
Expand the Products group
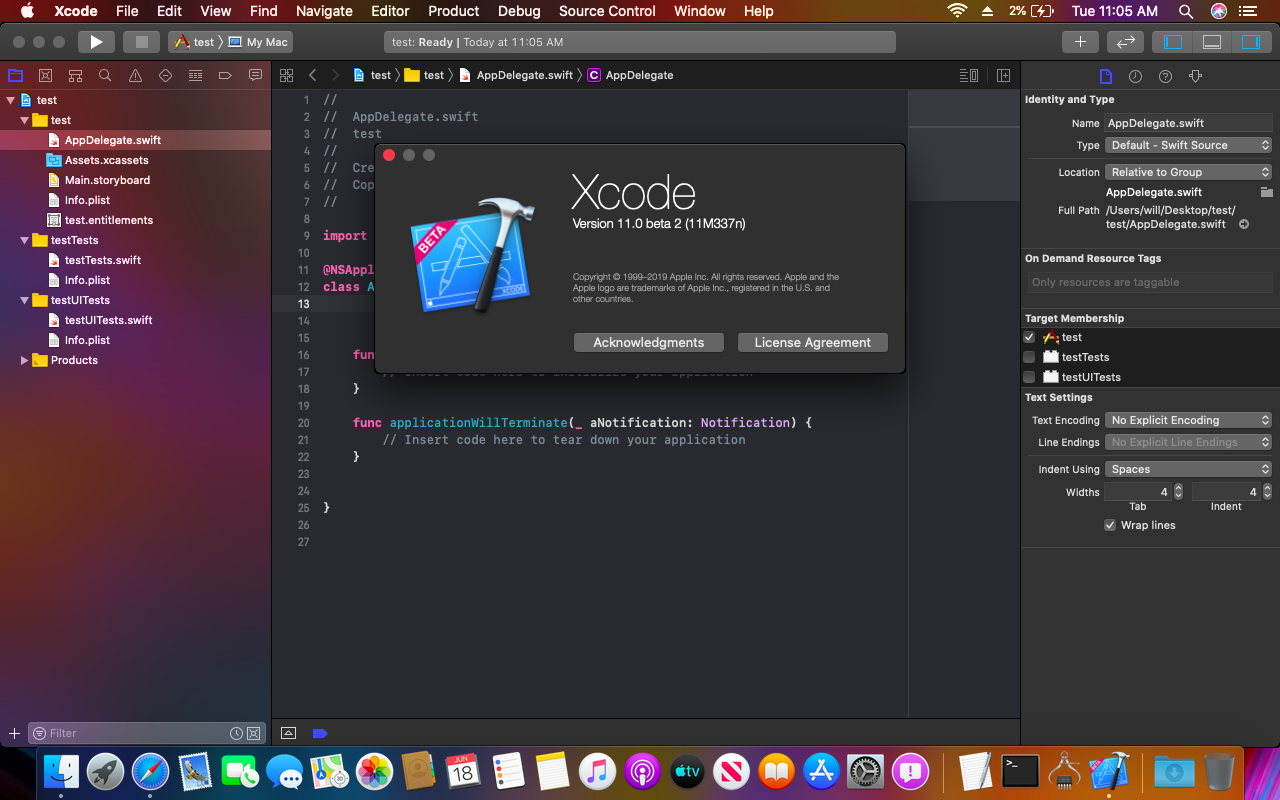coord(24,360)
